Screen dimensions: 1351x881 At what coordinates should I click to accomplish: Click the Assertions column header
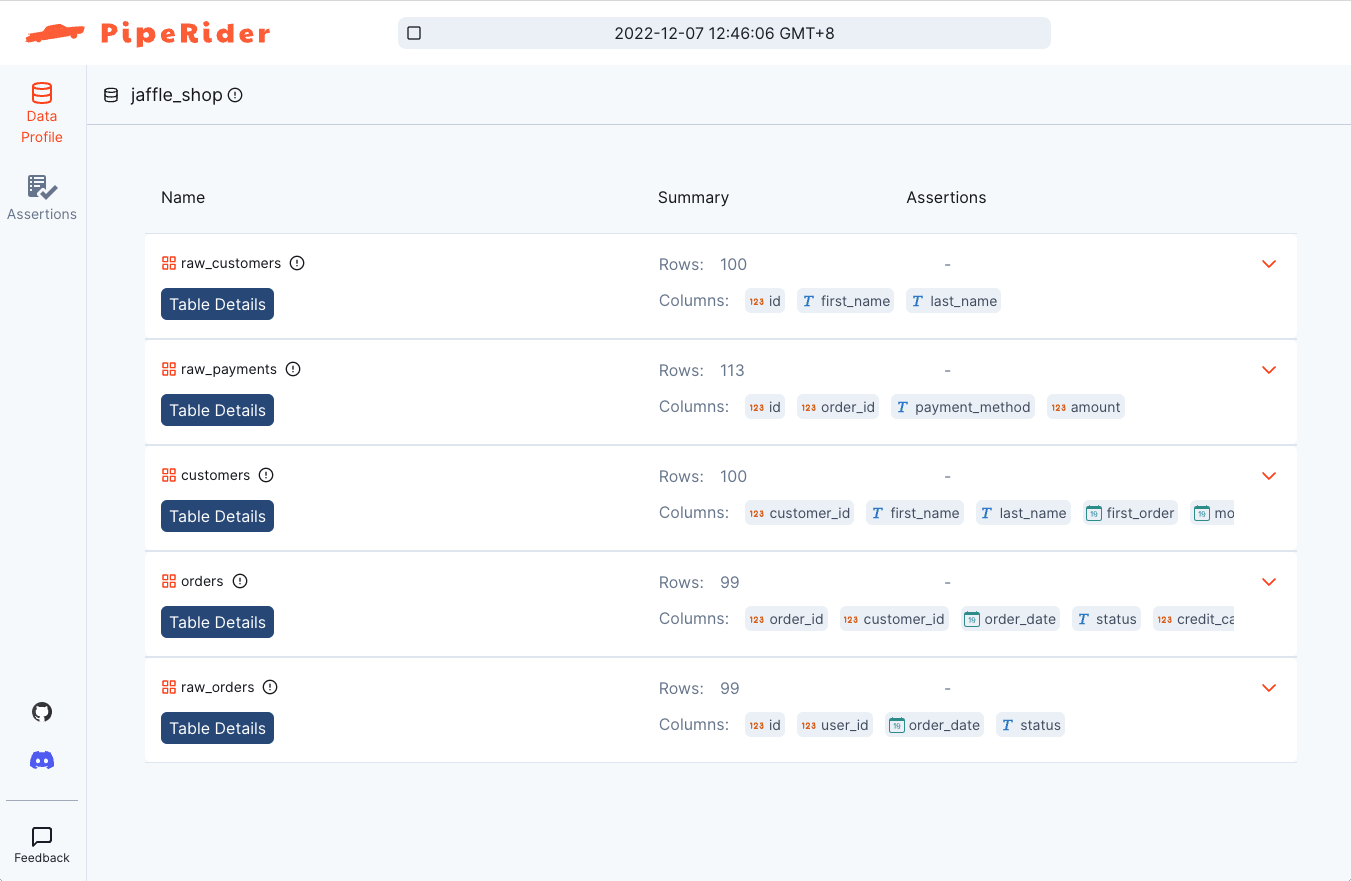[x=946, y=197]
